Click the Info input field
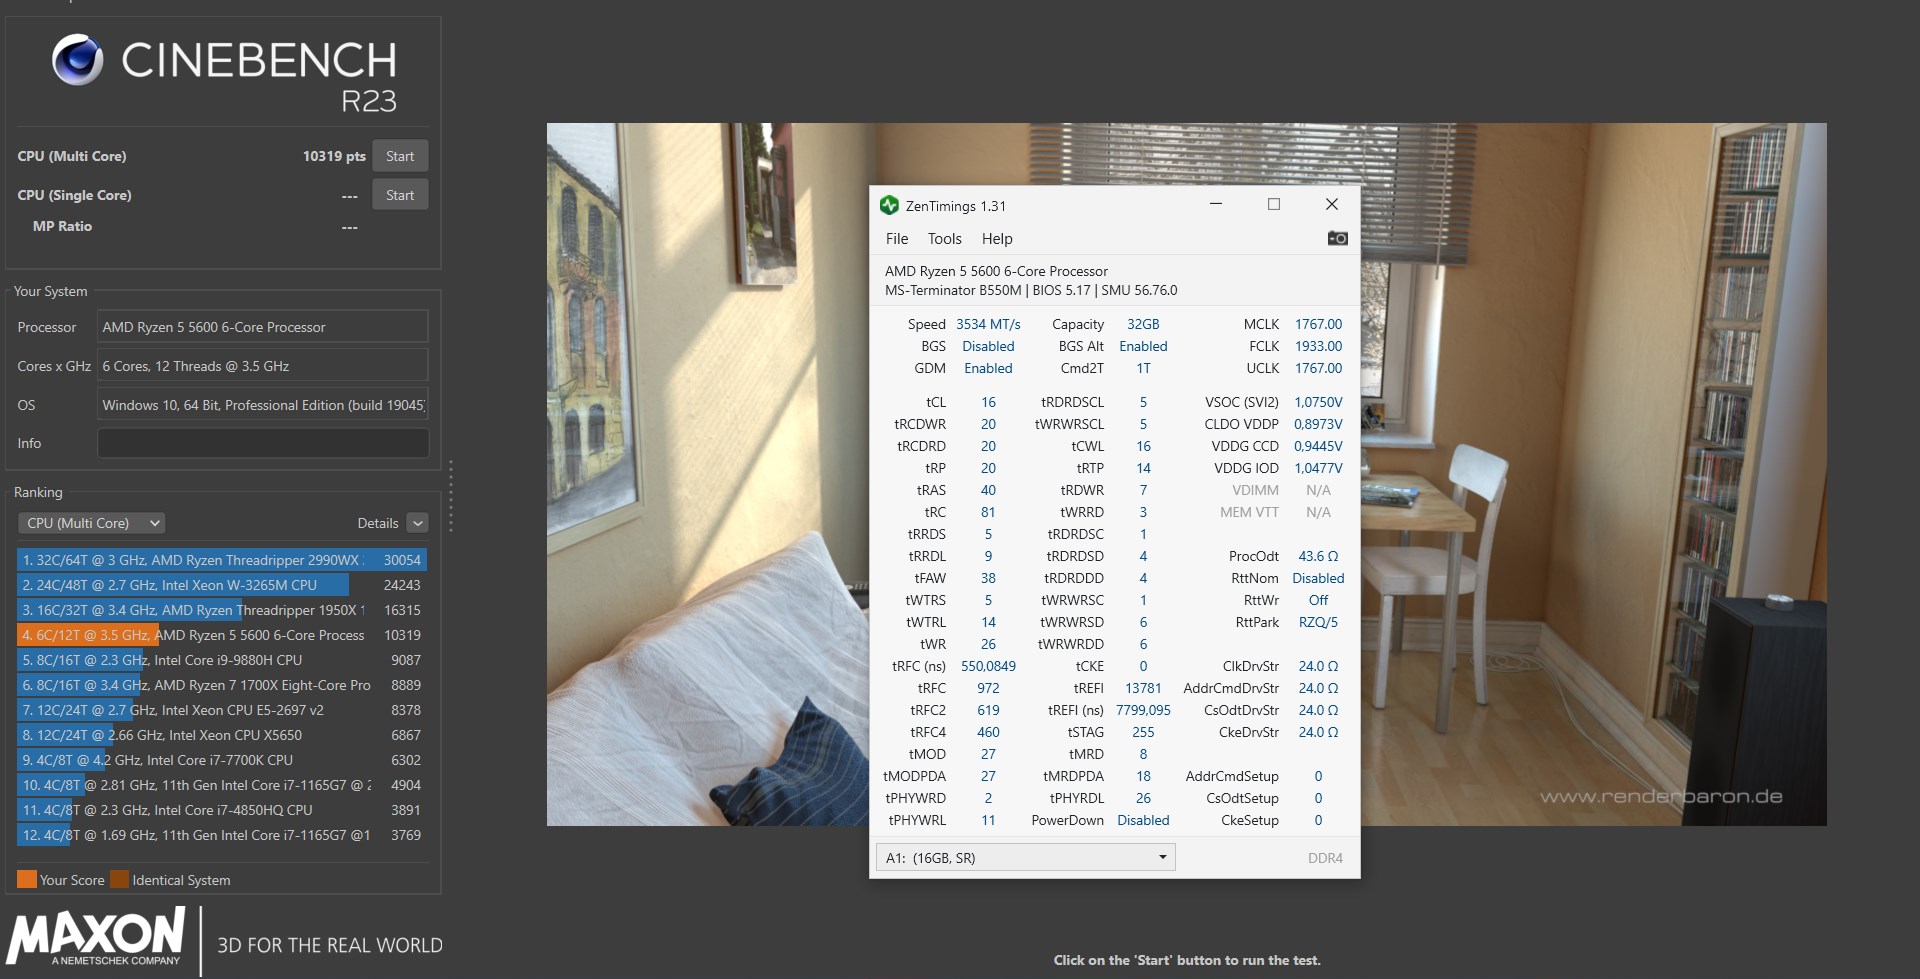The image size is (1920, 979). [x=263, y=443]
